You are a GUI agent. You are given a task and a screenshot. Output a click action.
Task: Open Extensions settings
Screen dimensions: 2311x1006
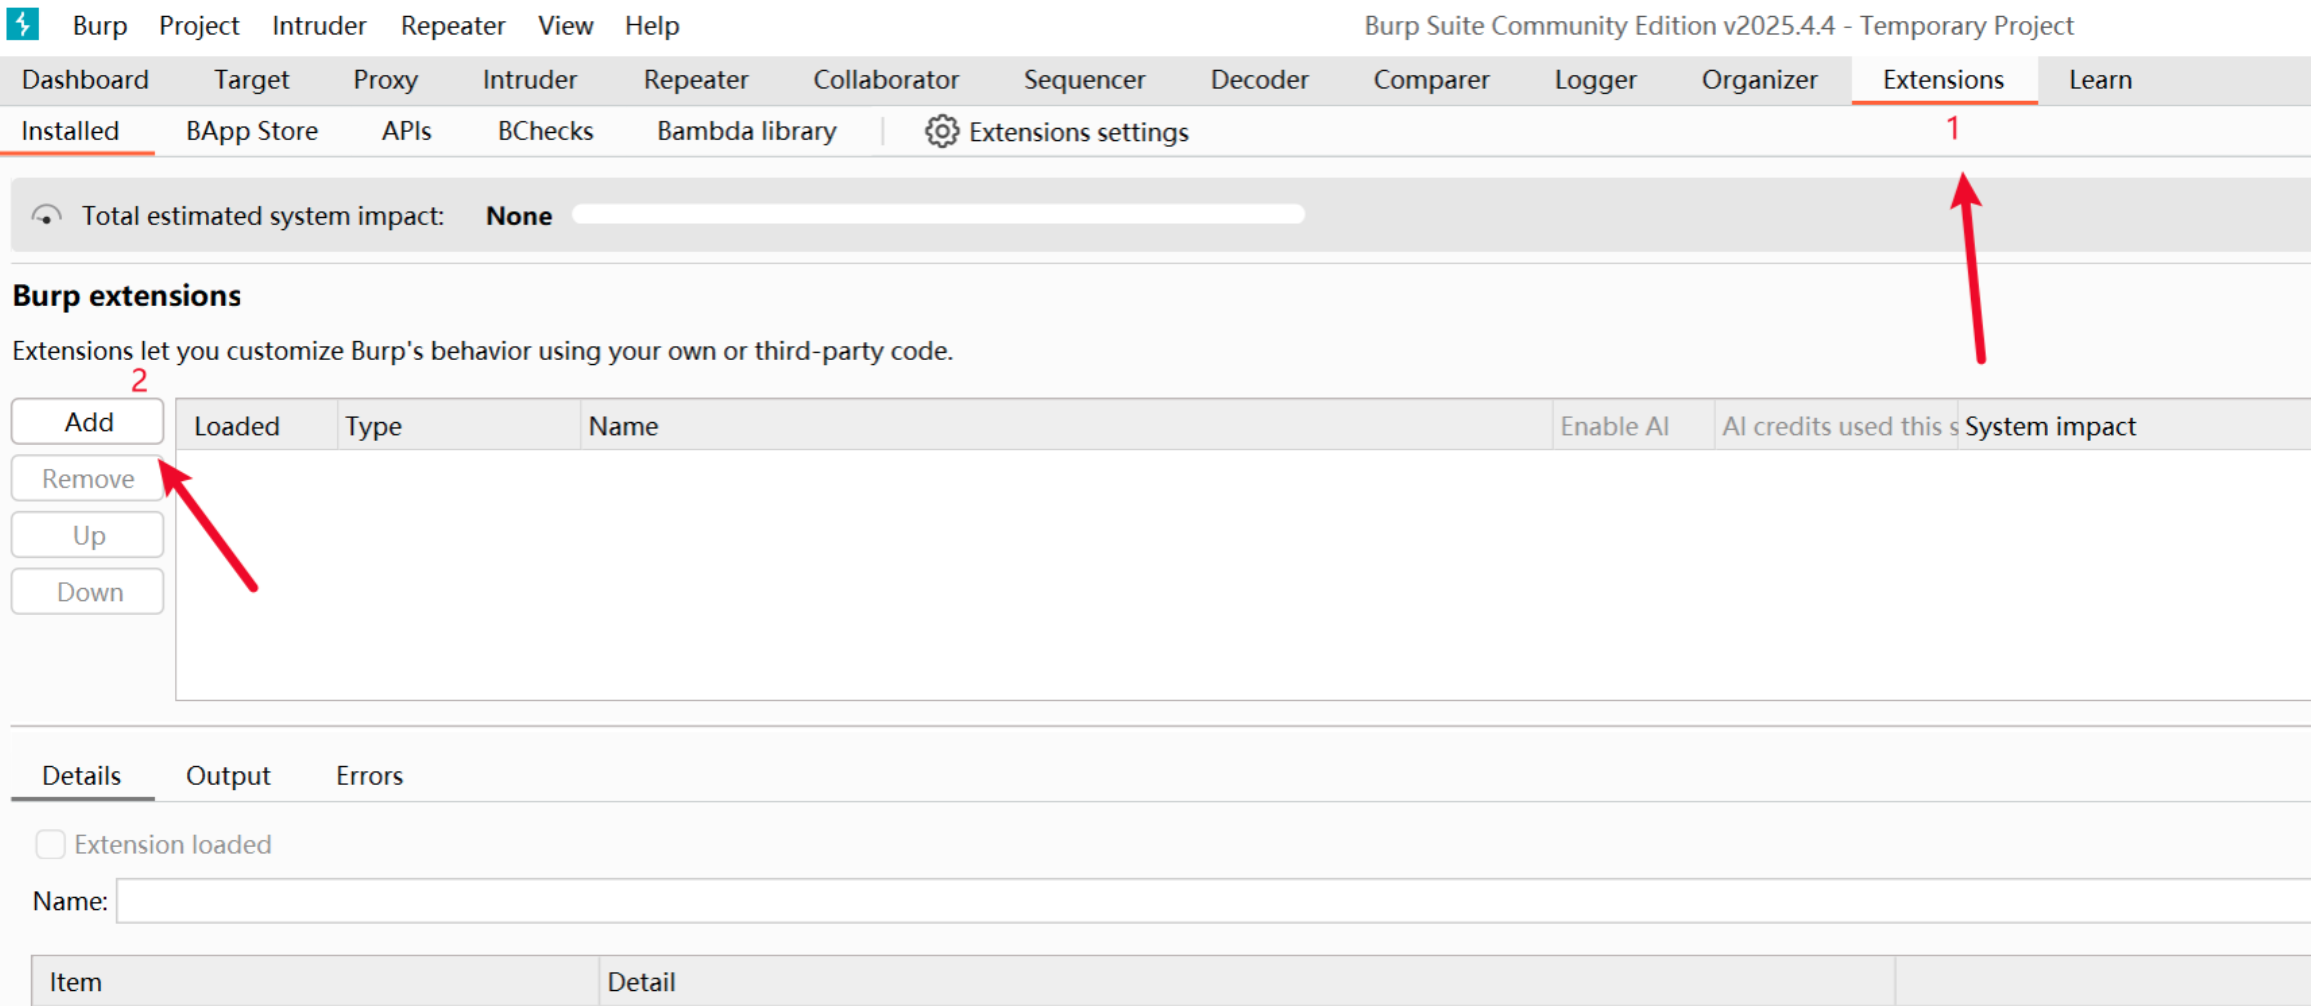1057,132
